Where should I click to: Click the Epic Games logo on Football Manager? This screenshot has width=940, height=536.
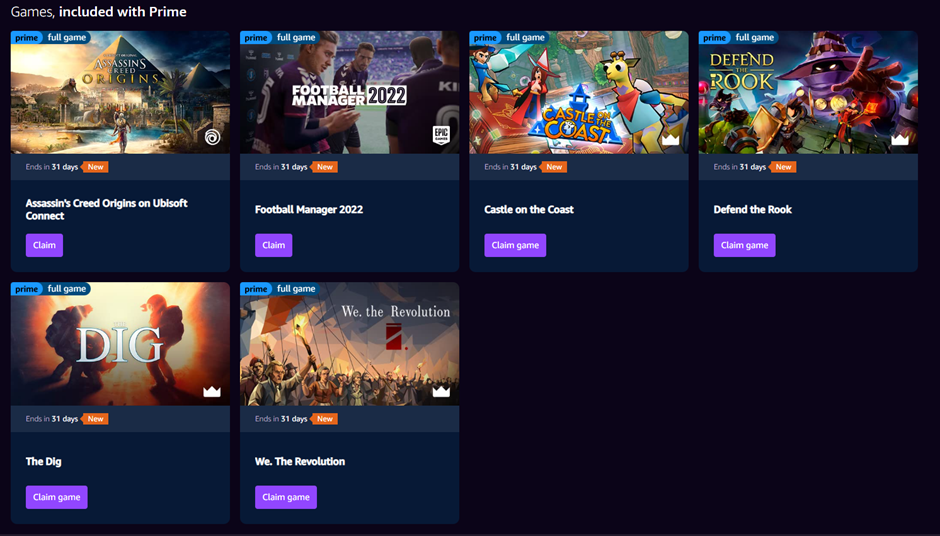pyautogui.click(x=441, y=135)
